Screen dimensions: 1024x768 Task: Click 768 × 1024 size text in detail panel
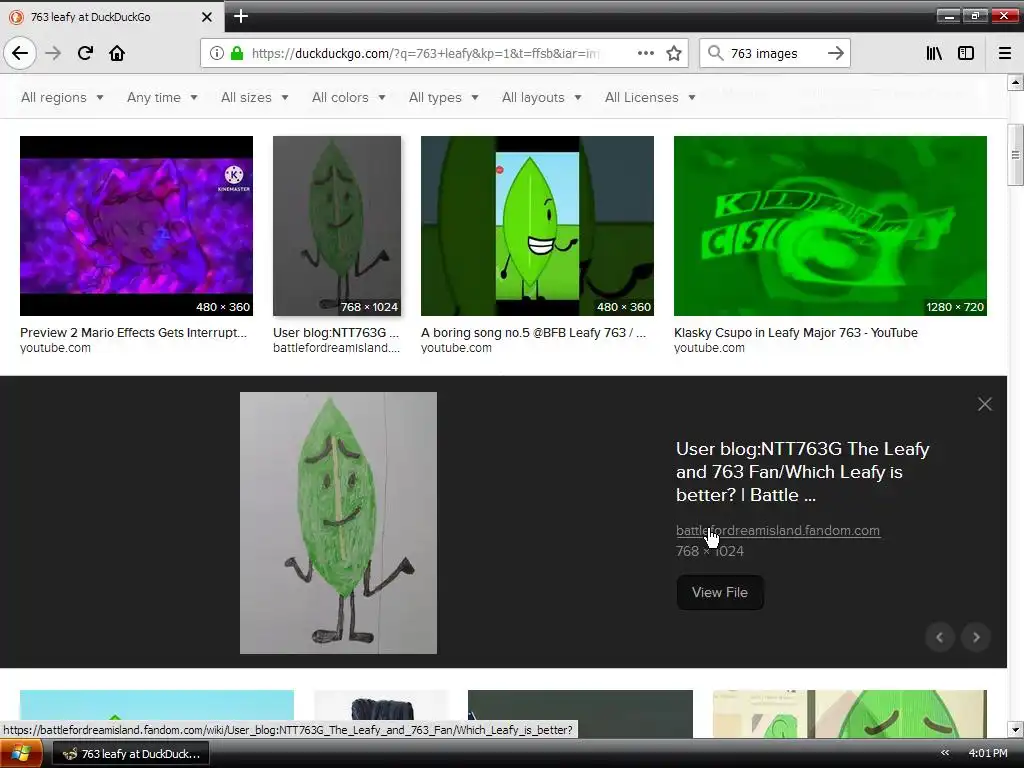709,551
